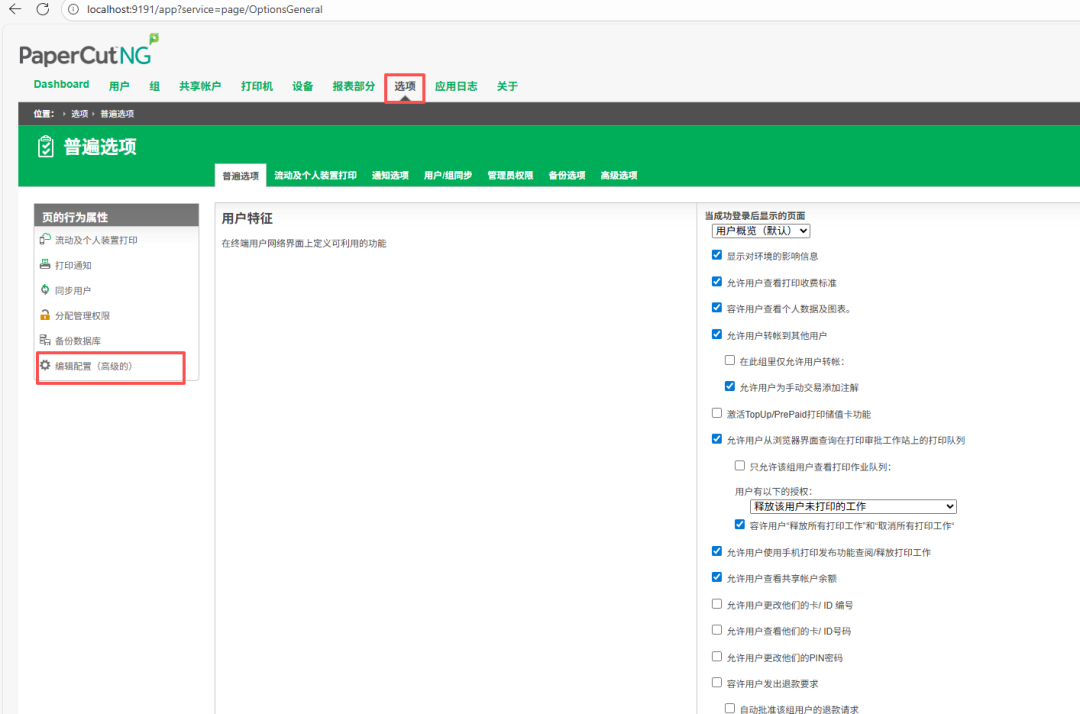Disable 显示对环境的影响信息
Viewport: 1080px width, 714px height.
point(717,254)
